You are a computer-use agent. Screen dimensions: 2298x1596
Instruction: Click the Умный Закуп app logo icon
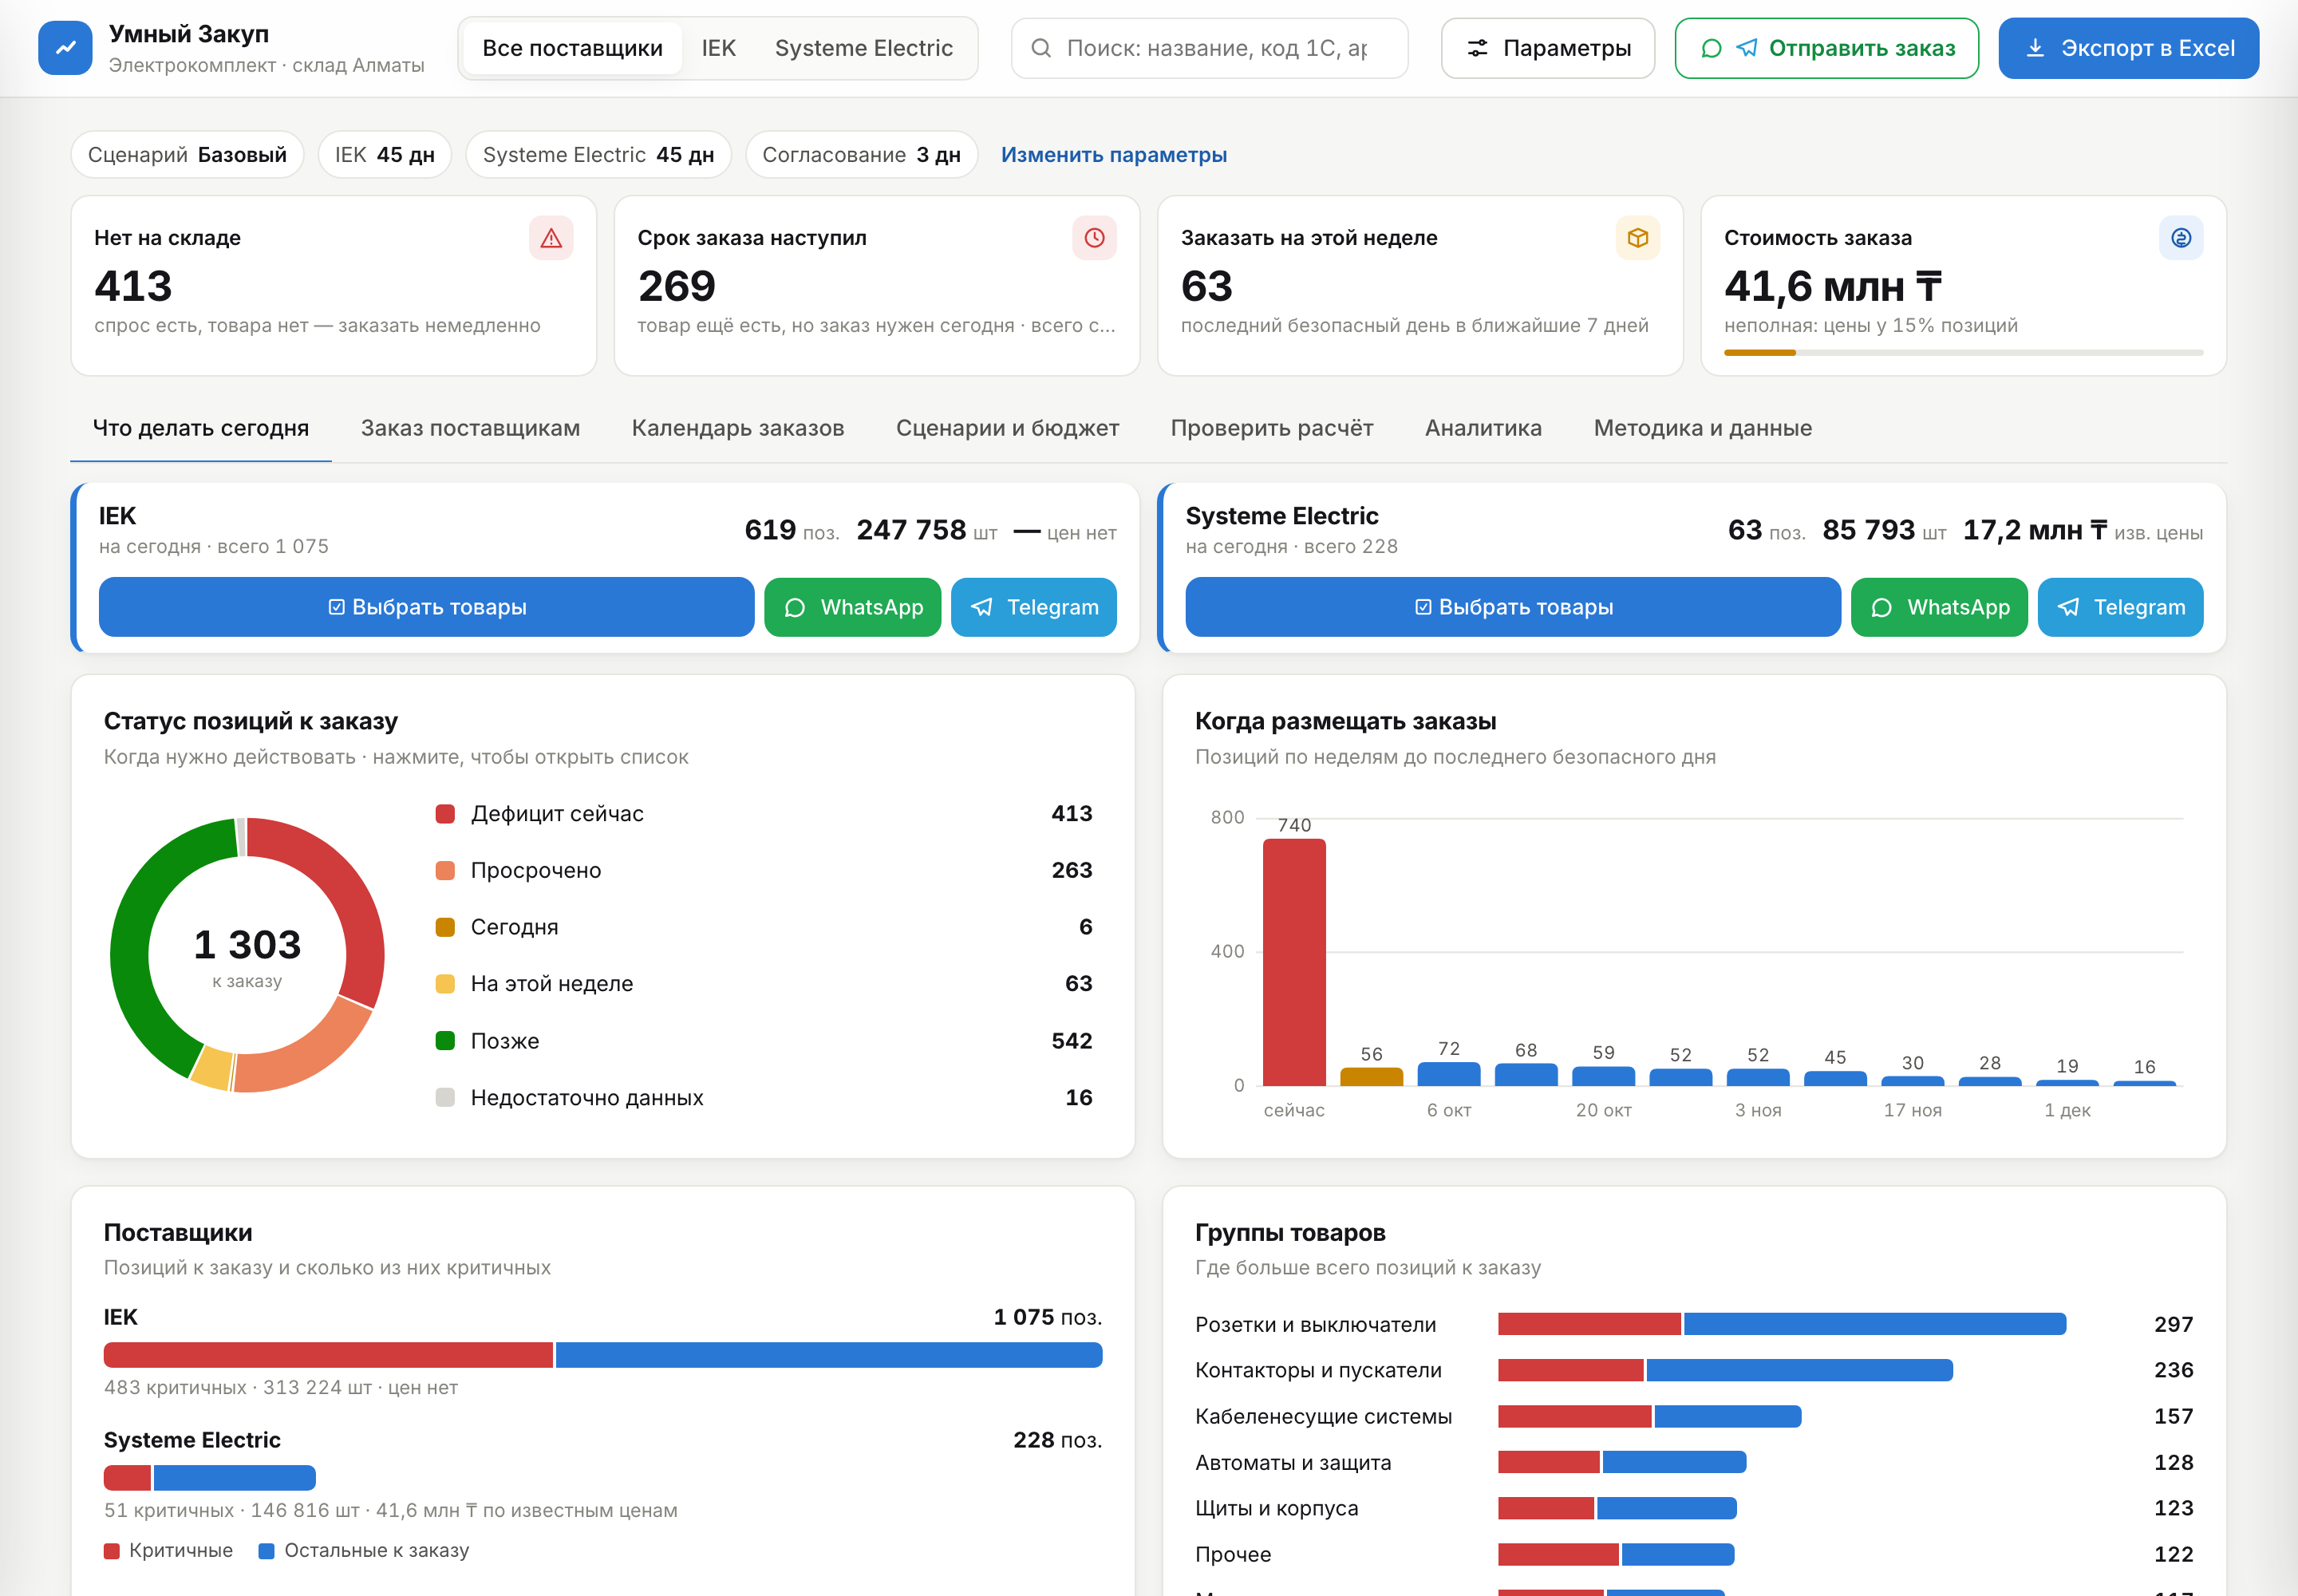click(65, 48)
